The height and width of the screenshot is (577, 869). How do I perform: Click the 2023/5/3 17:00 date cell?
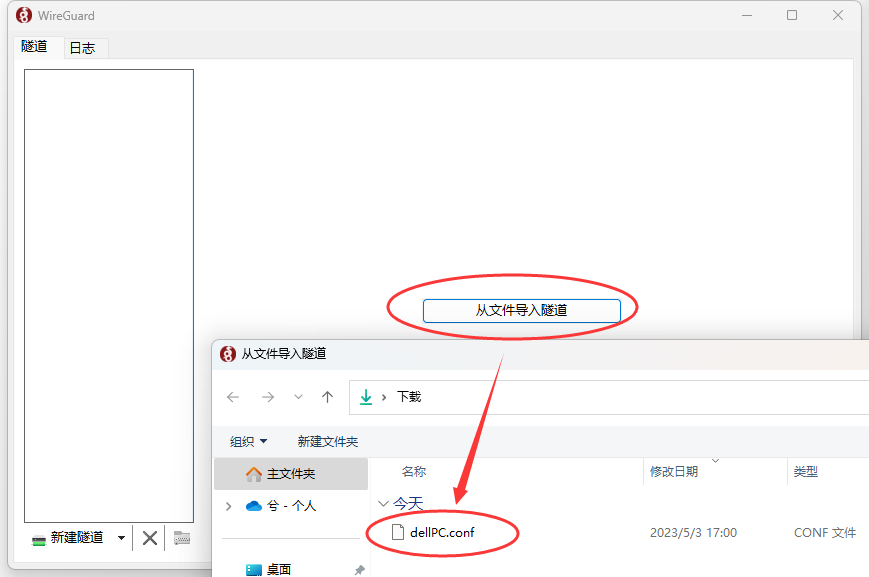tap(693, 533)
